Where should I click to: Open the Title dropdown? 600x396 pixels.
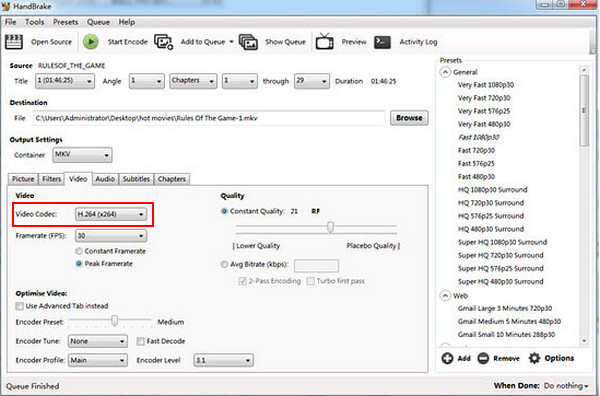pos(65,81)
